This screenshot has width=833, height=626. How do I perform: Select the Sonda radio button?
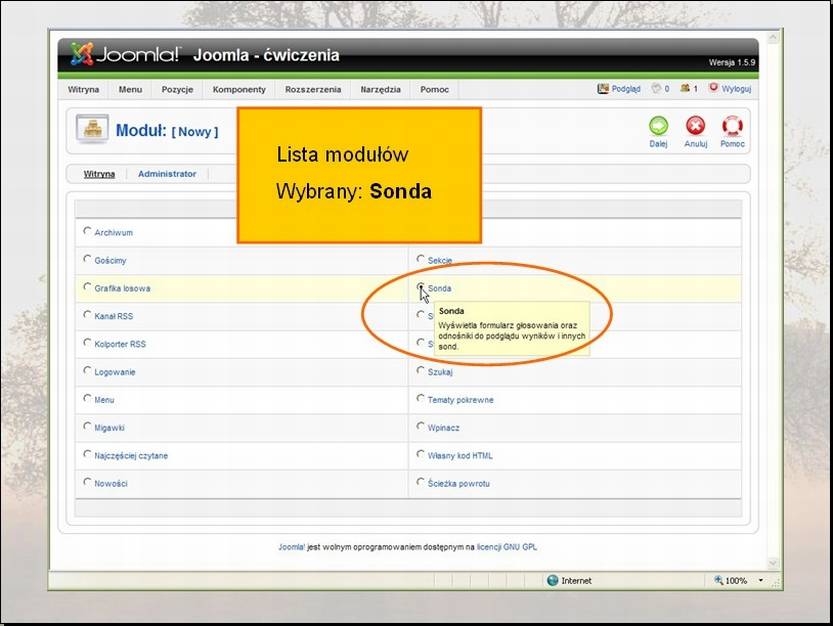click(420, 287)
